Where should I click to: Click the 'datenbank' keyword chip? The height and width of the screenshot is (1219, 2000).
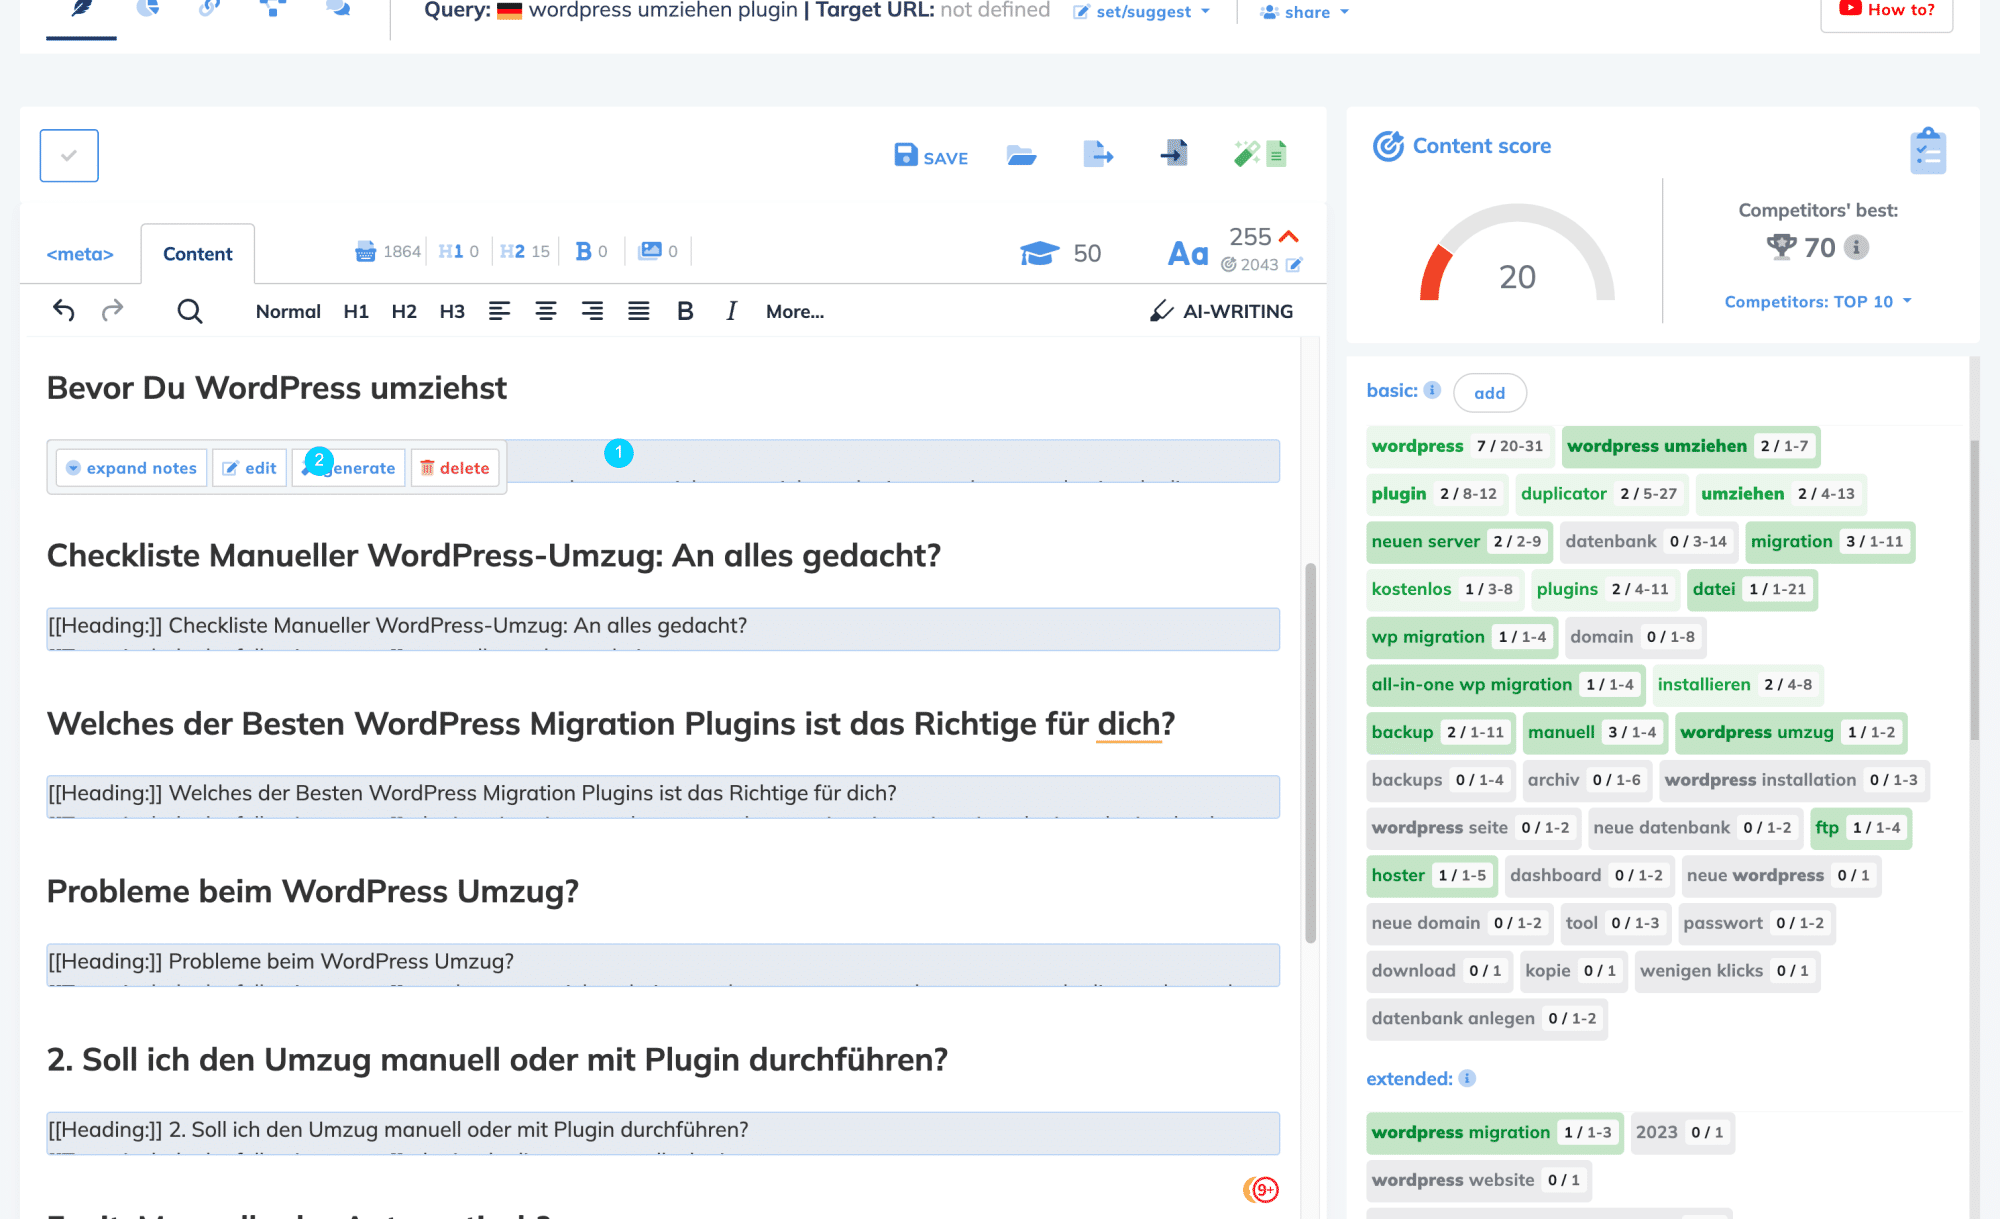click(1648, 541)
